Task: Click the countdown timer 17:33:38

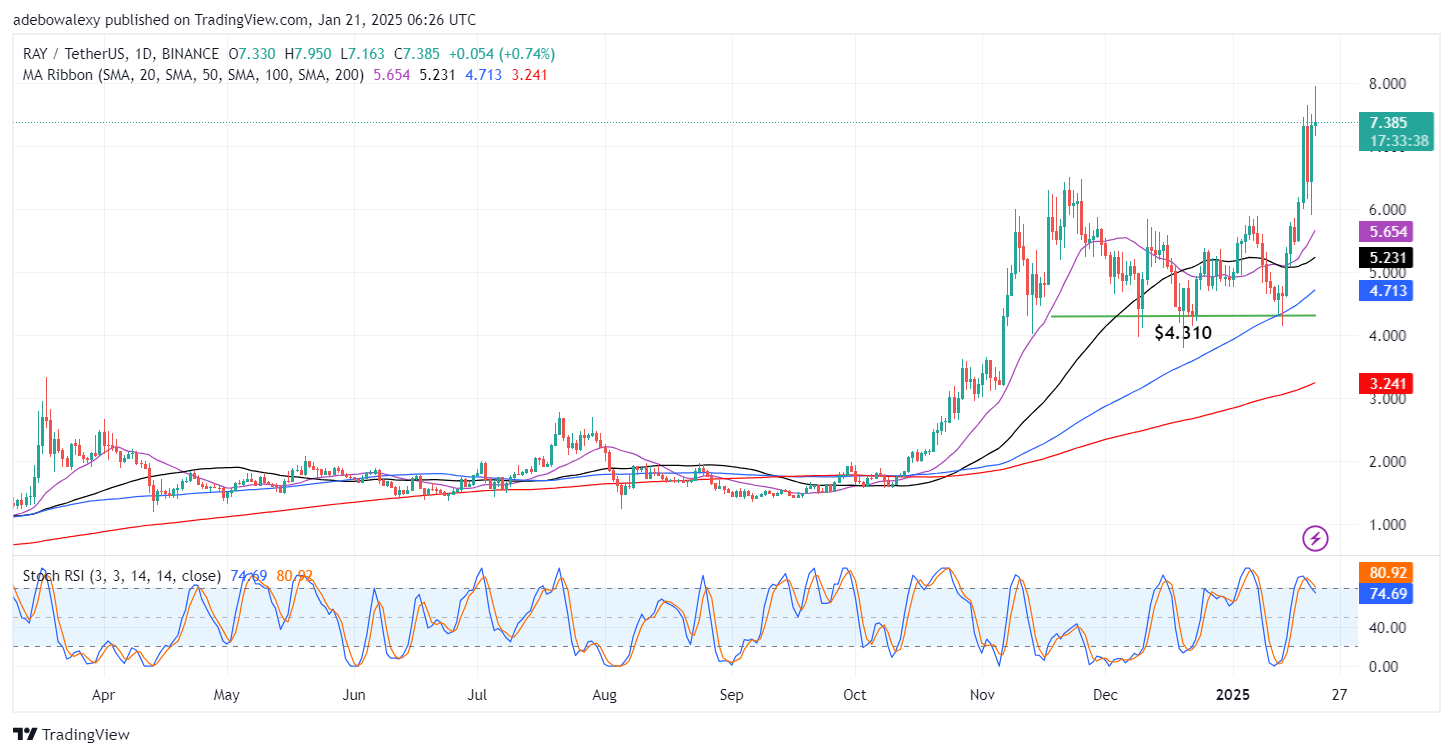Action: click(x=1398, y=141)
